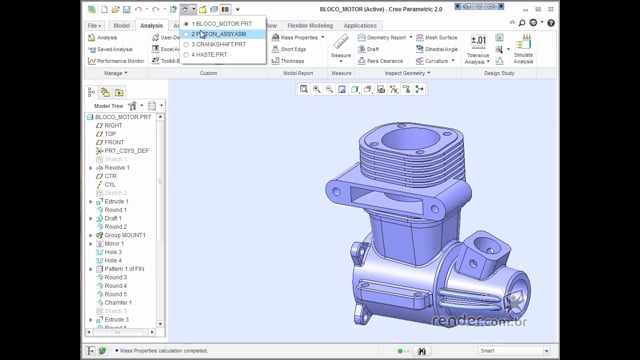640x360 pixels.
Task: Open the Geometry Report dropdown arrow
Action: pyautogui.click(x=411, y=38)
